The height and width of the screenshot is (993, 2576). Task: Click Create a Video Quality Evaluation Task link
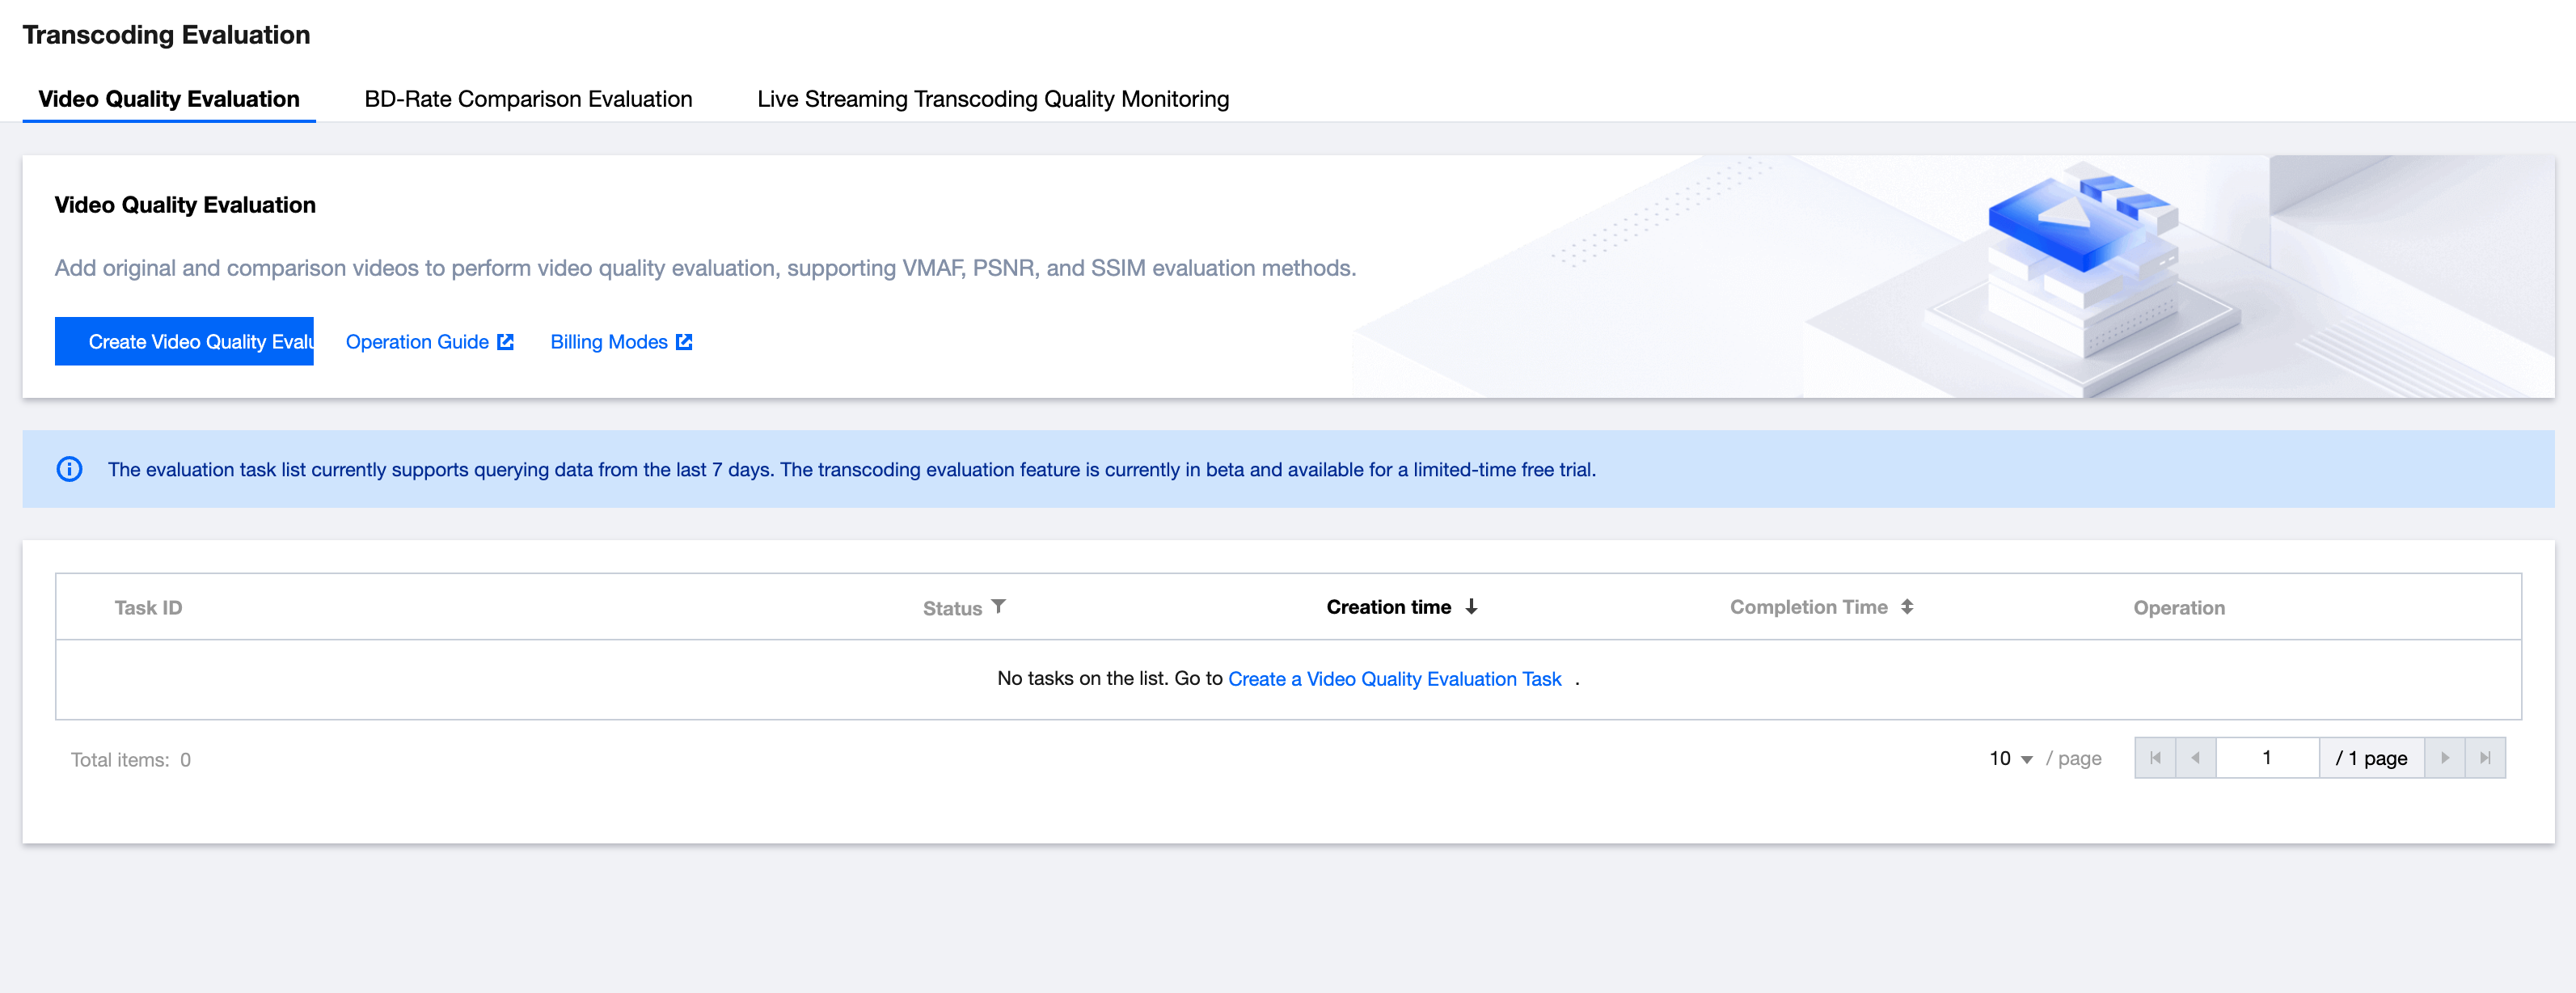point(1394,679)
